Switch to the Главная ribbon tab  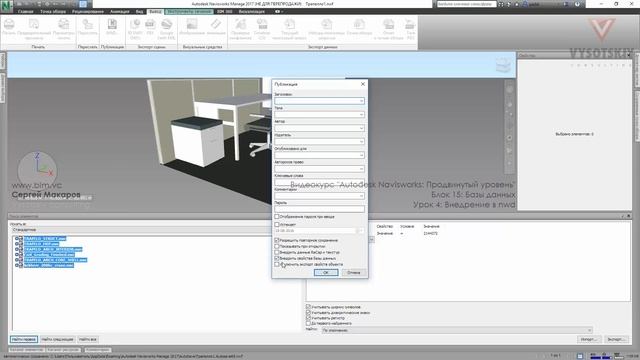[25, 11]
